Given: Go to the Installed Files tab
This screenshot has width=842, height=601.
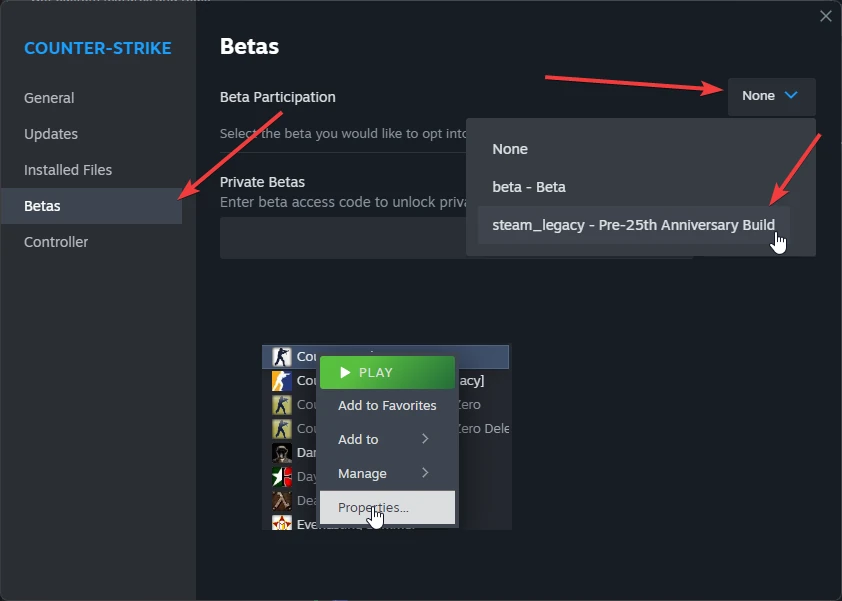Looking at the screenshot, I should click(x=68, y=170).
